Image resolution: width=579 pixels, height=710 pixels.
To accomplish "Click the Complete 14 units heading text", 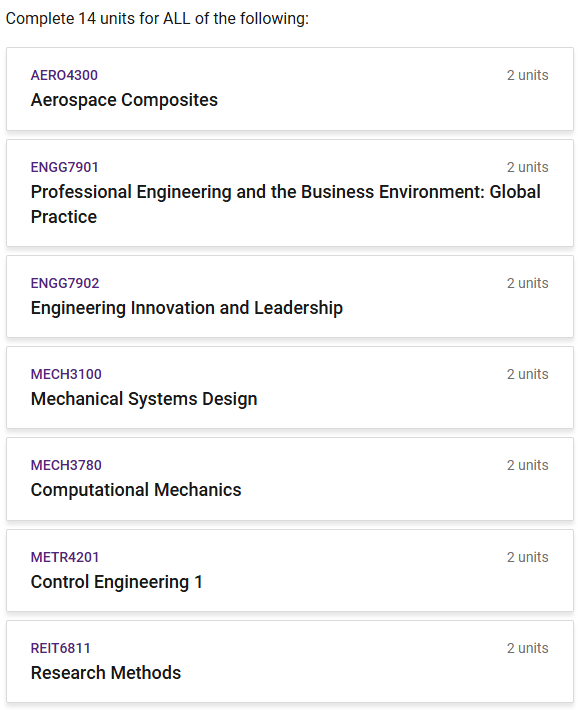I will coord(157,19).
